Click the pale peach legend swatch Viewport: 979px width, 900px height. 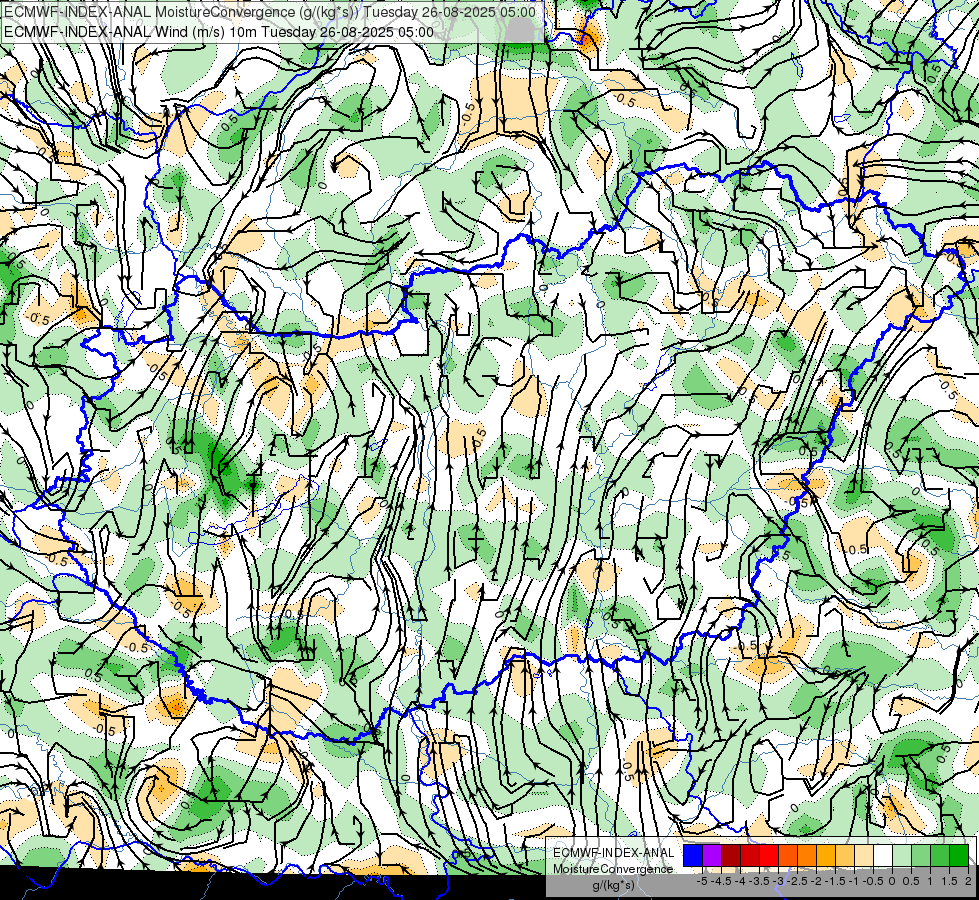coord(864,855)
